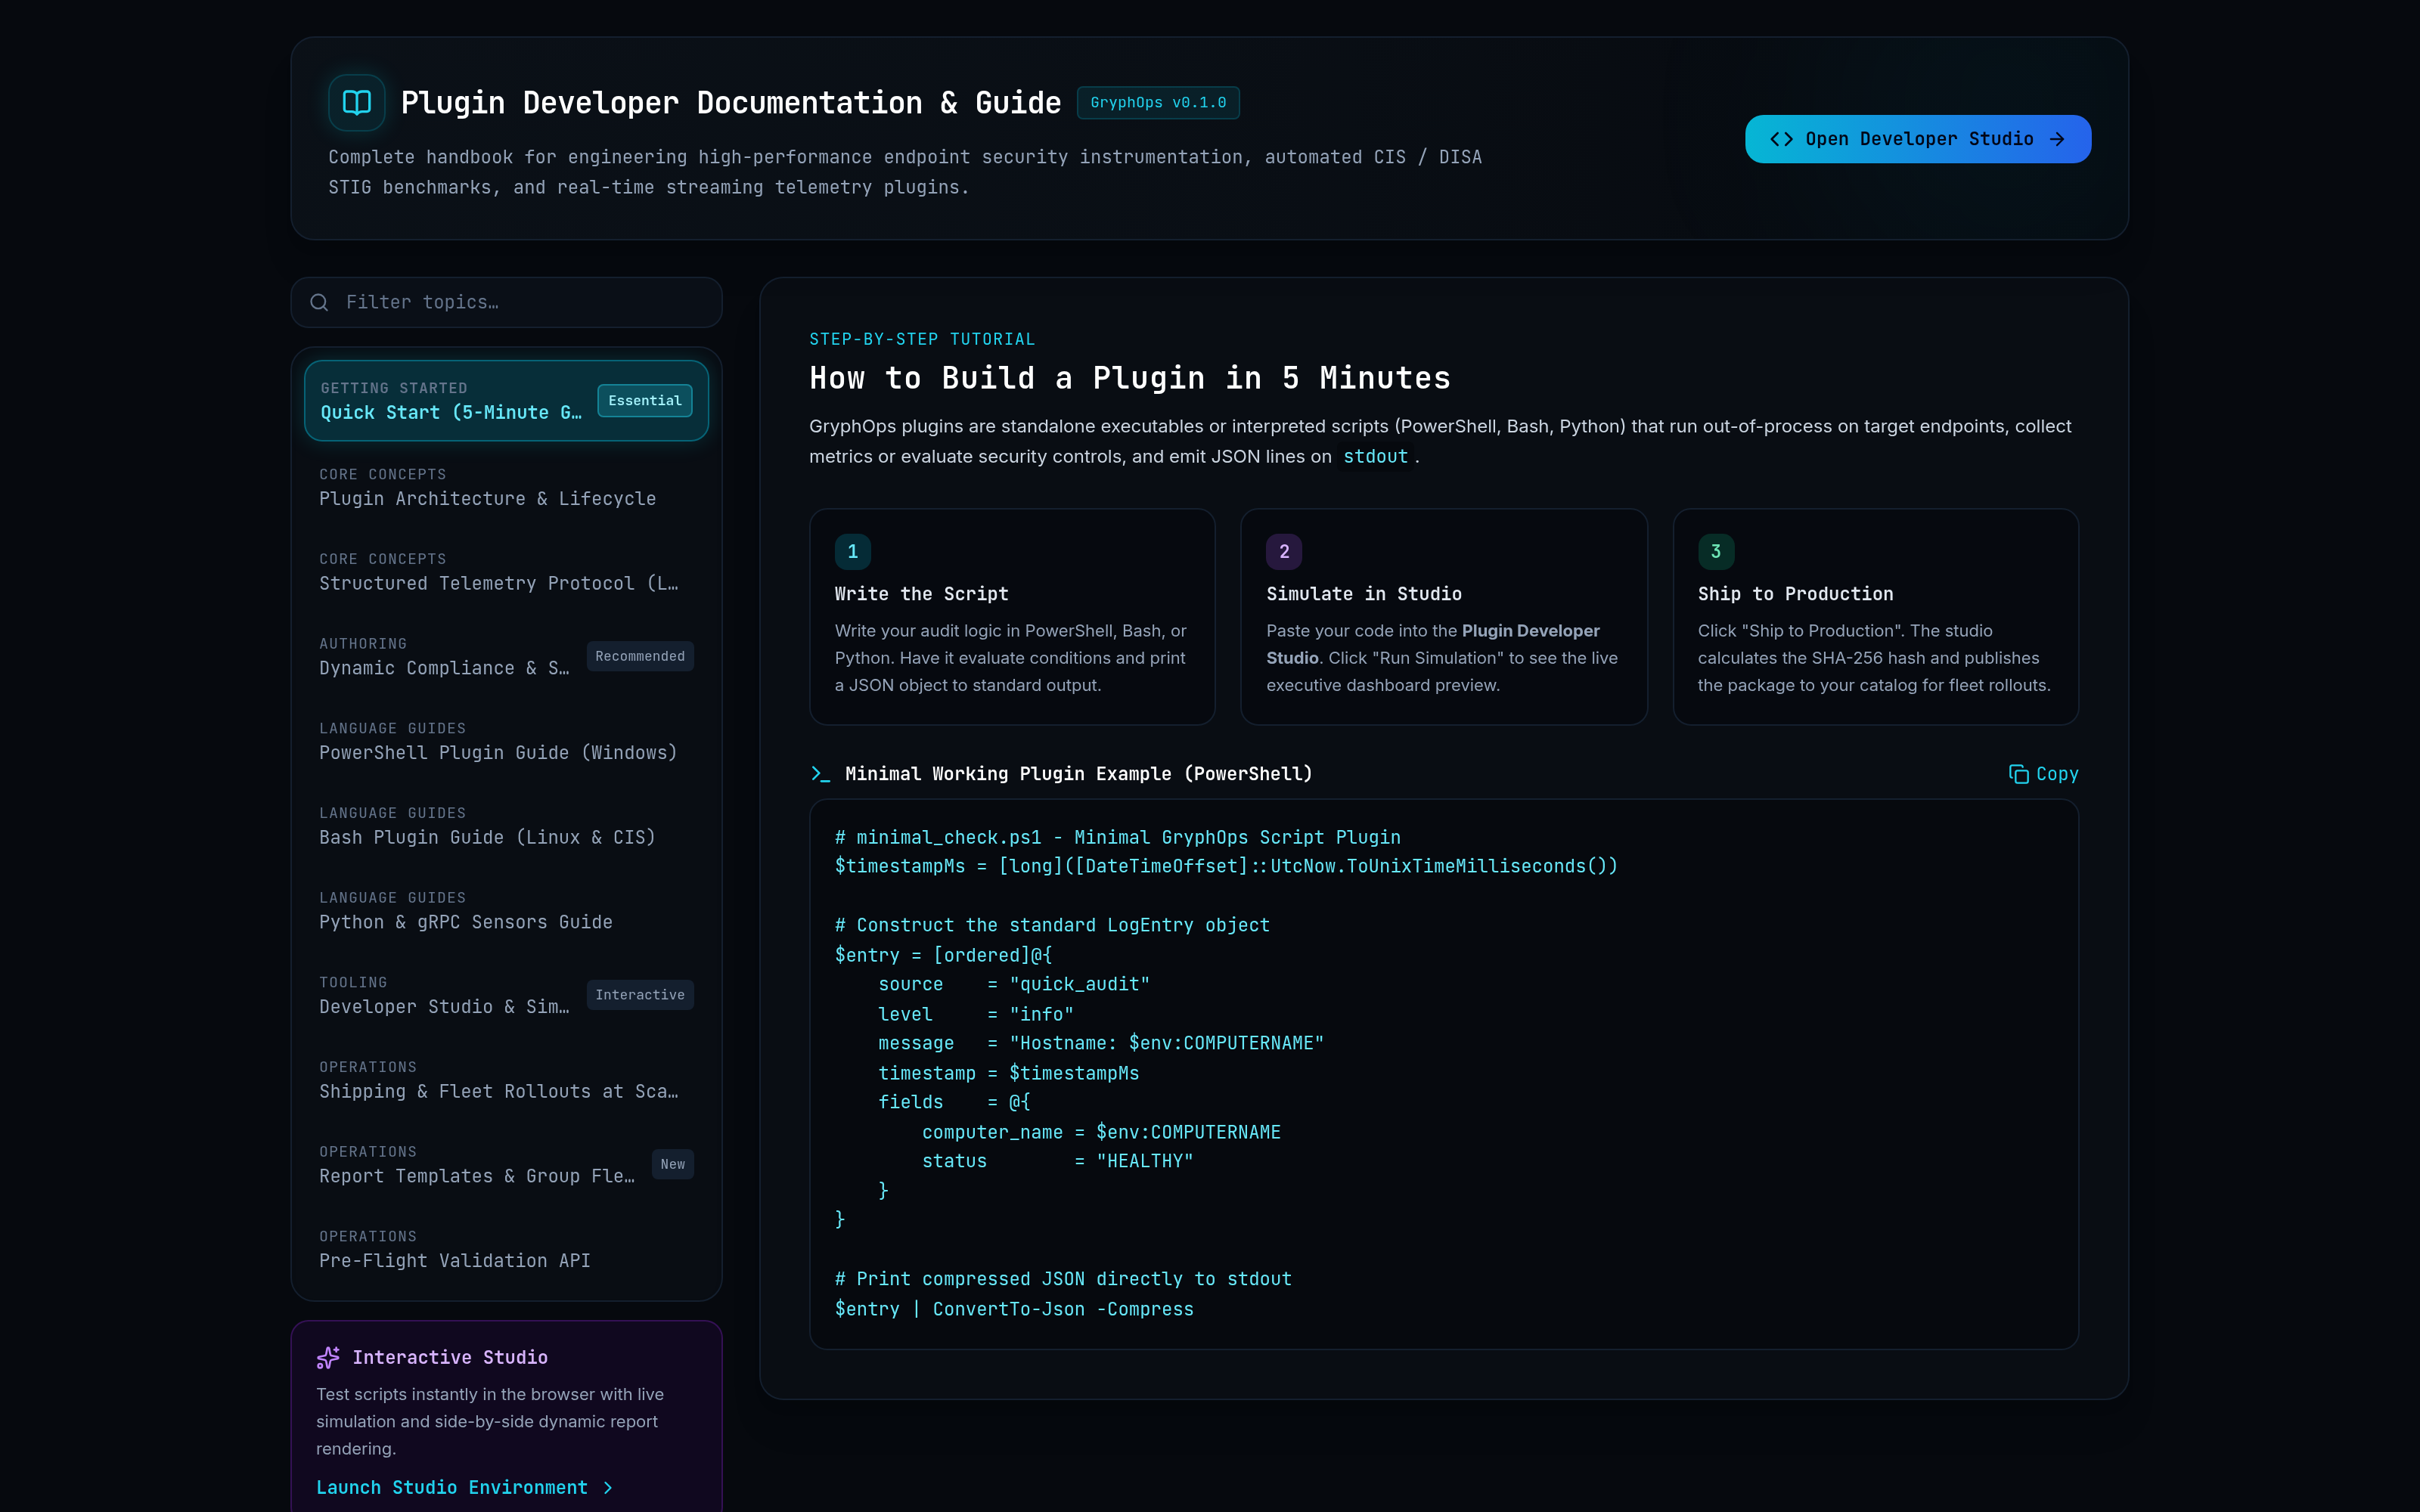Screen dimensions: 2420x1512
Task: Click the Write the Script card heading
Action: pyautogui.click(x=921, y=594)
